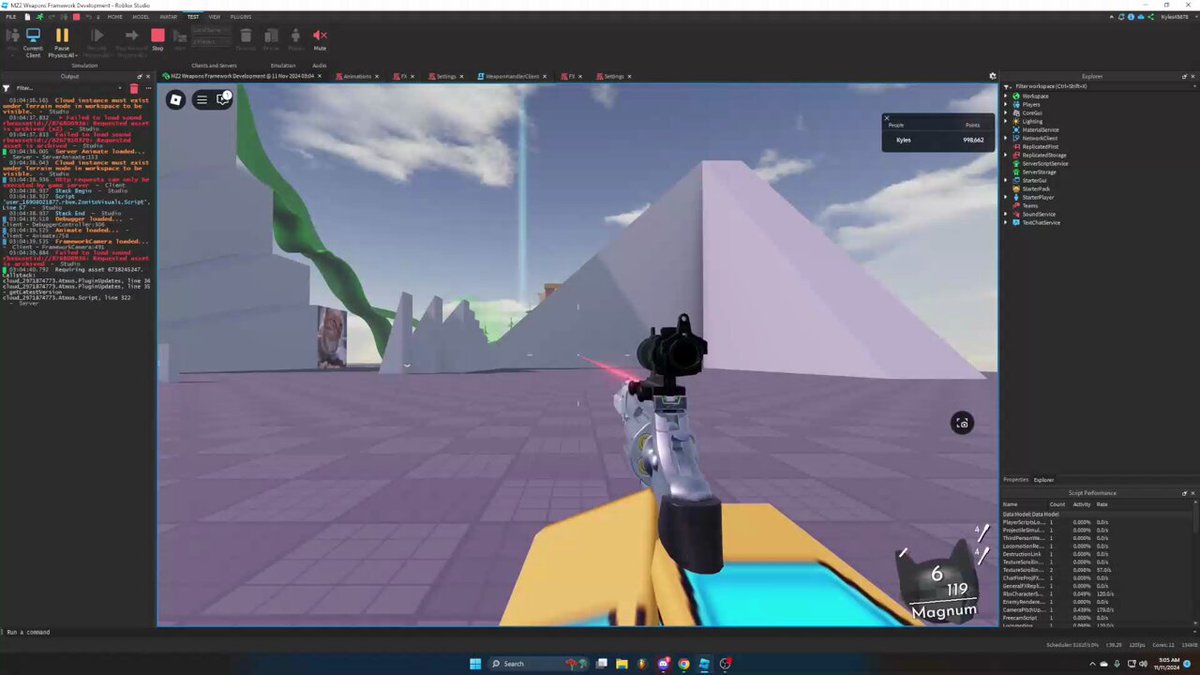
Task: Open Google Chrome from the Windows taskbar
Action: (684, 663)
